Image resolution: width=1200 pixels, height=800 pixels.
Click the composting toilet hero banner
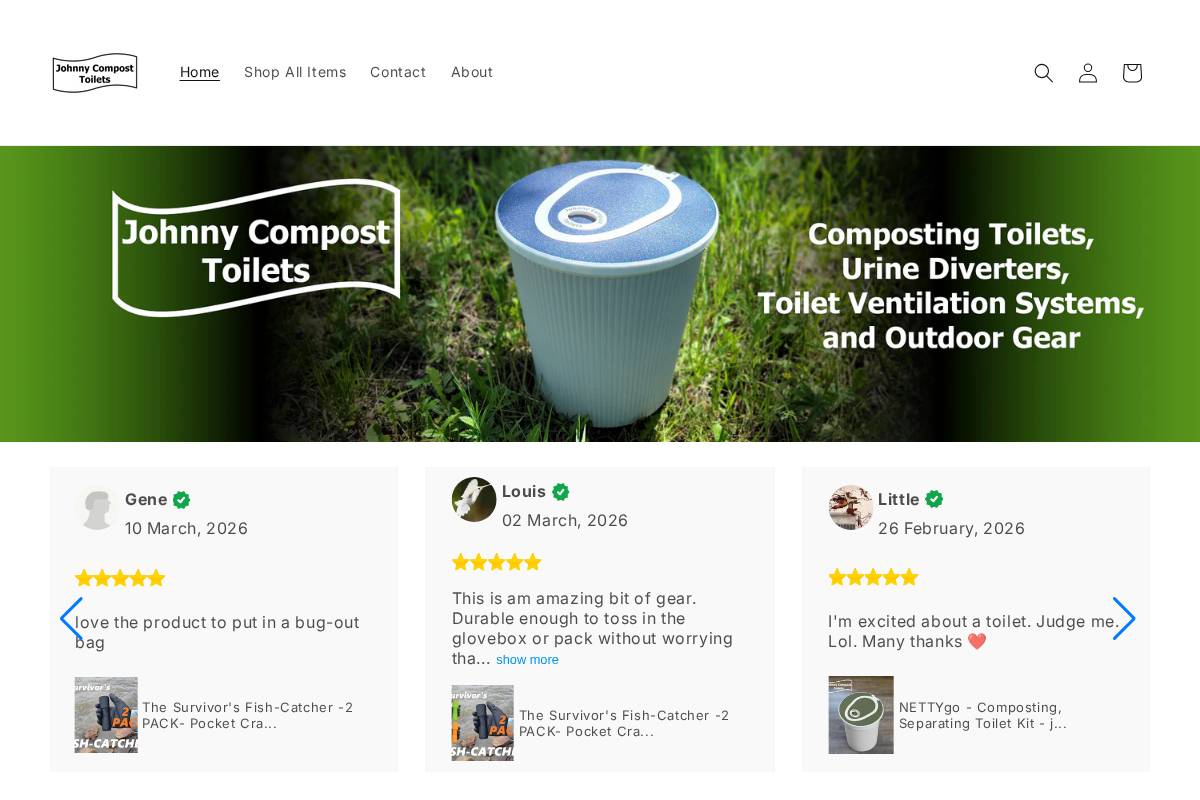tap(600, 293)
